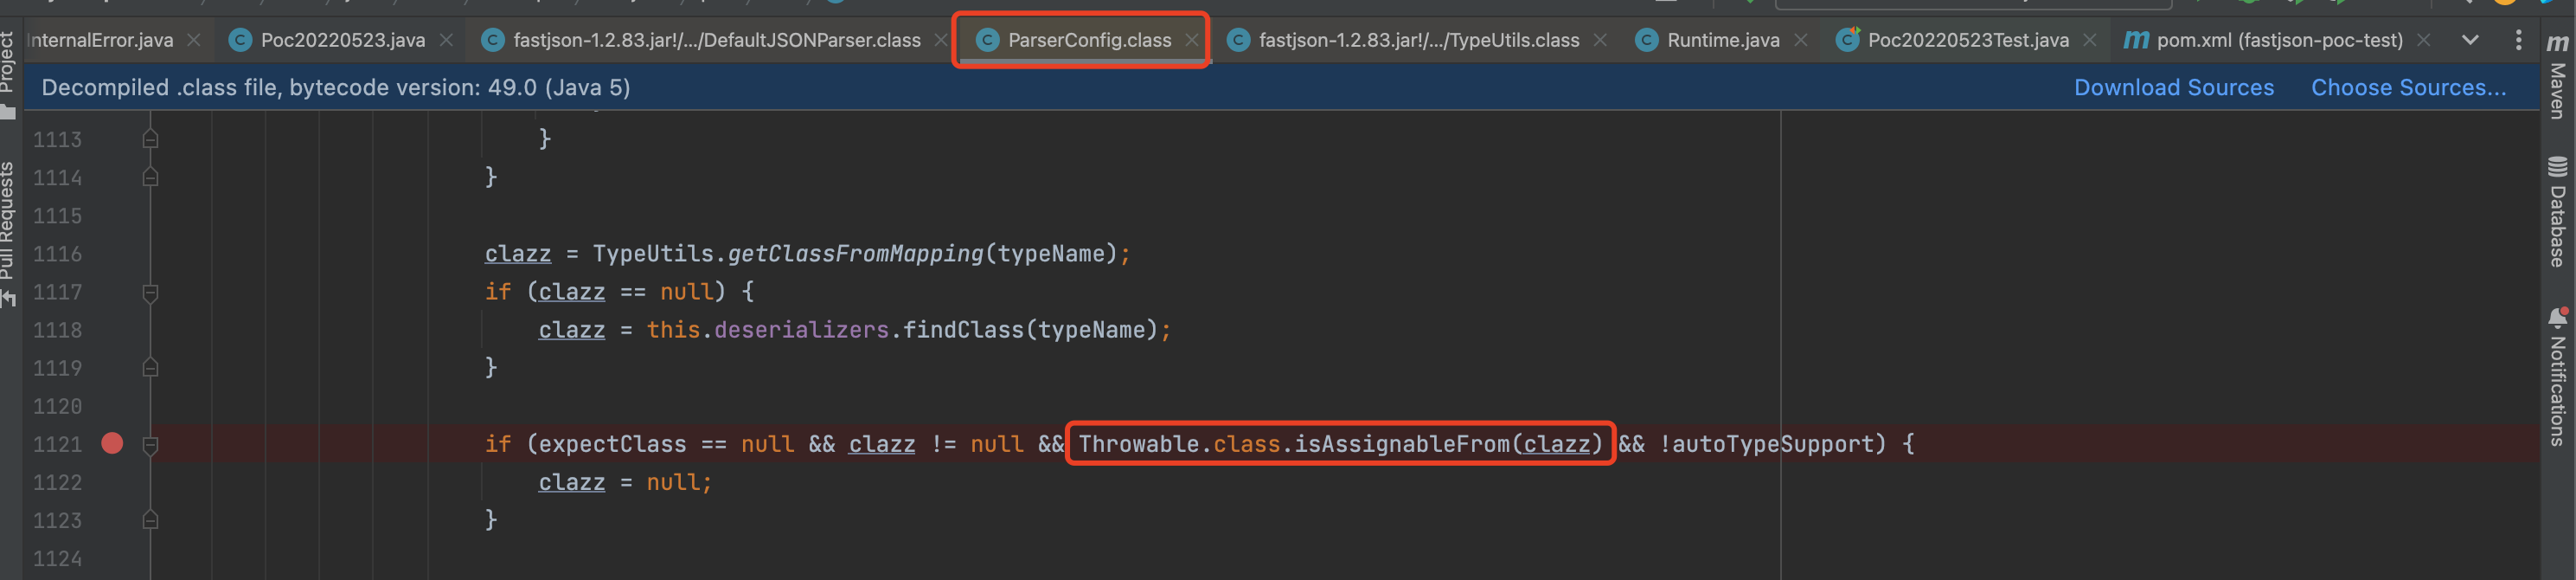Click gutter line number 1116
Viewport: 2576px width, 580px height.
(x=57, y=254)
